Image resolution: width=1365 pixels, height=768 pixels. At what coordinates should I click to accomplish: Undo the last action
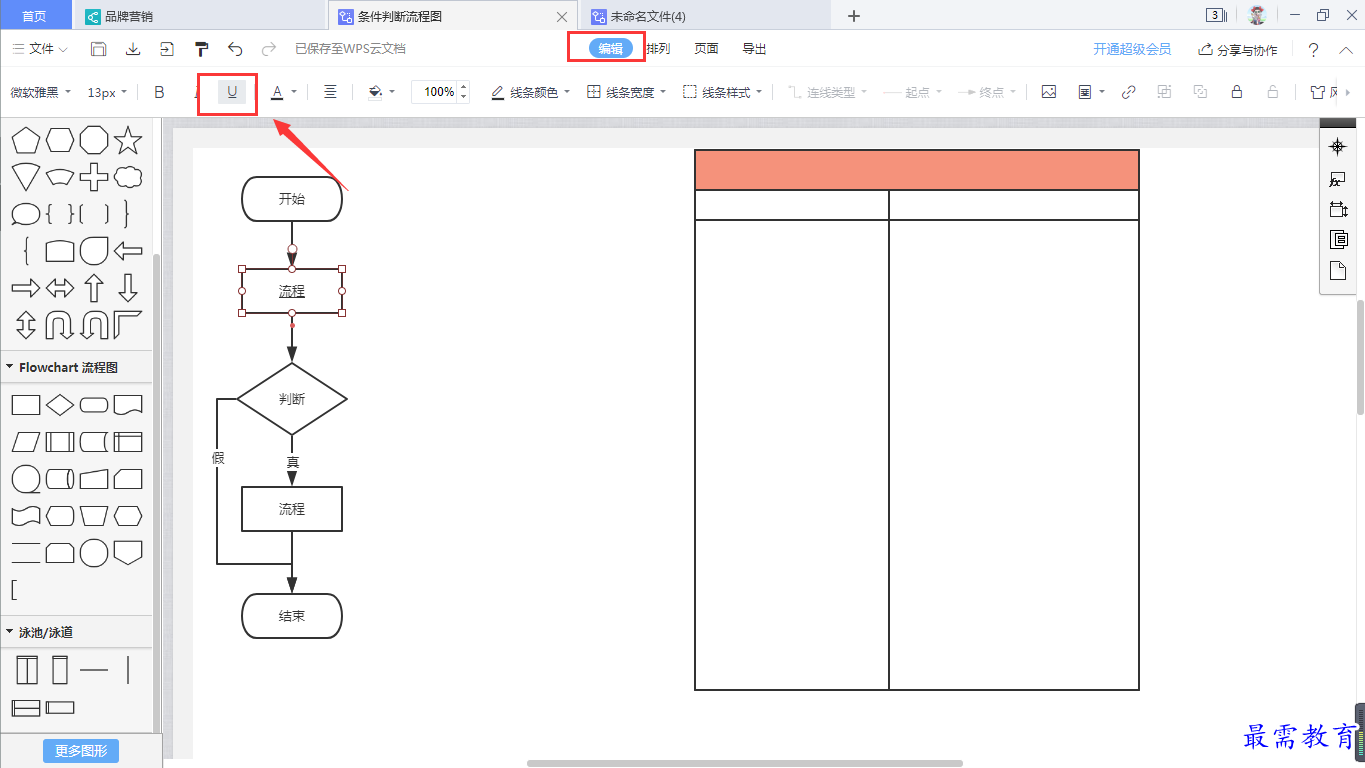[x=235, y=49]
